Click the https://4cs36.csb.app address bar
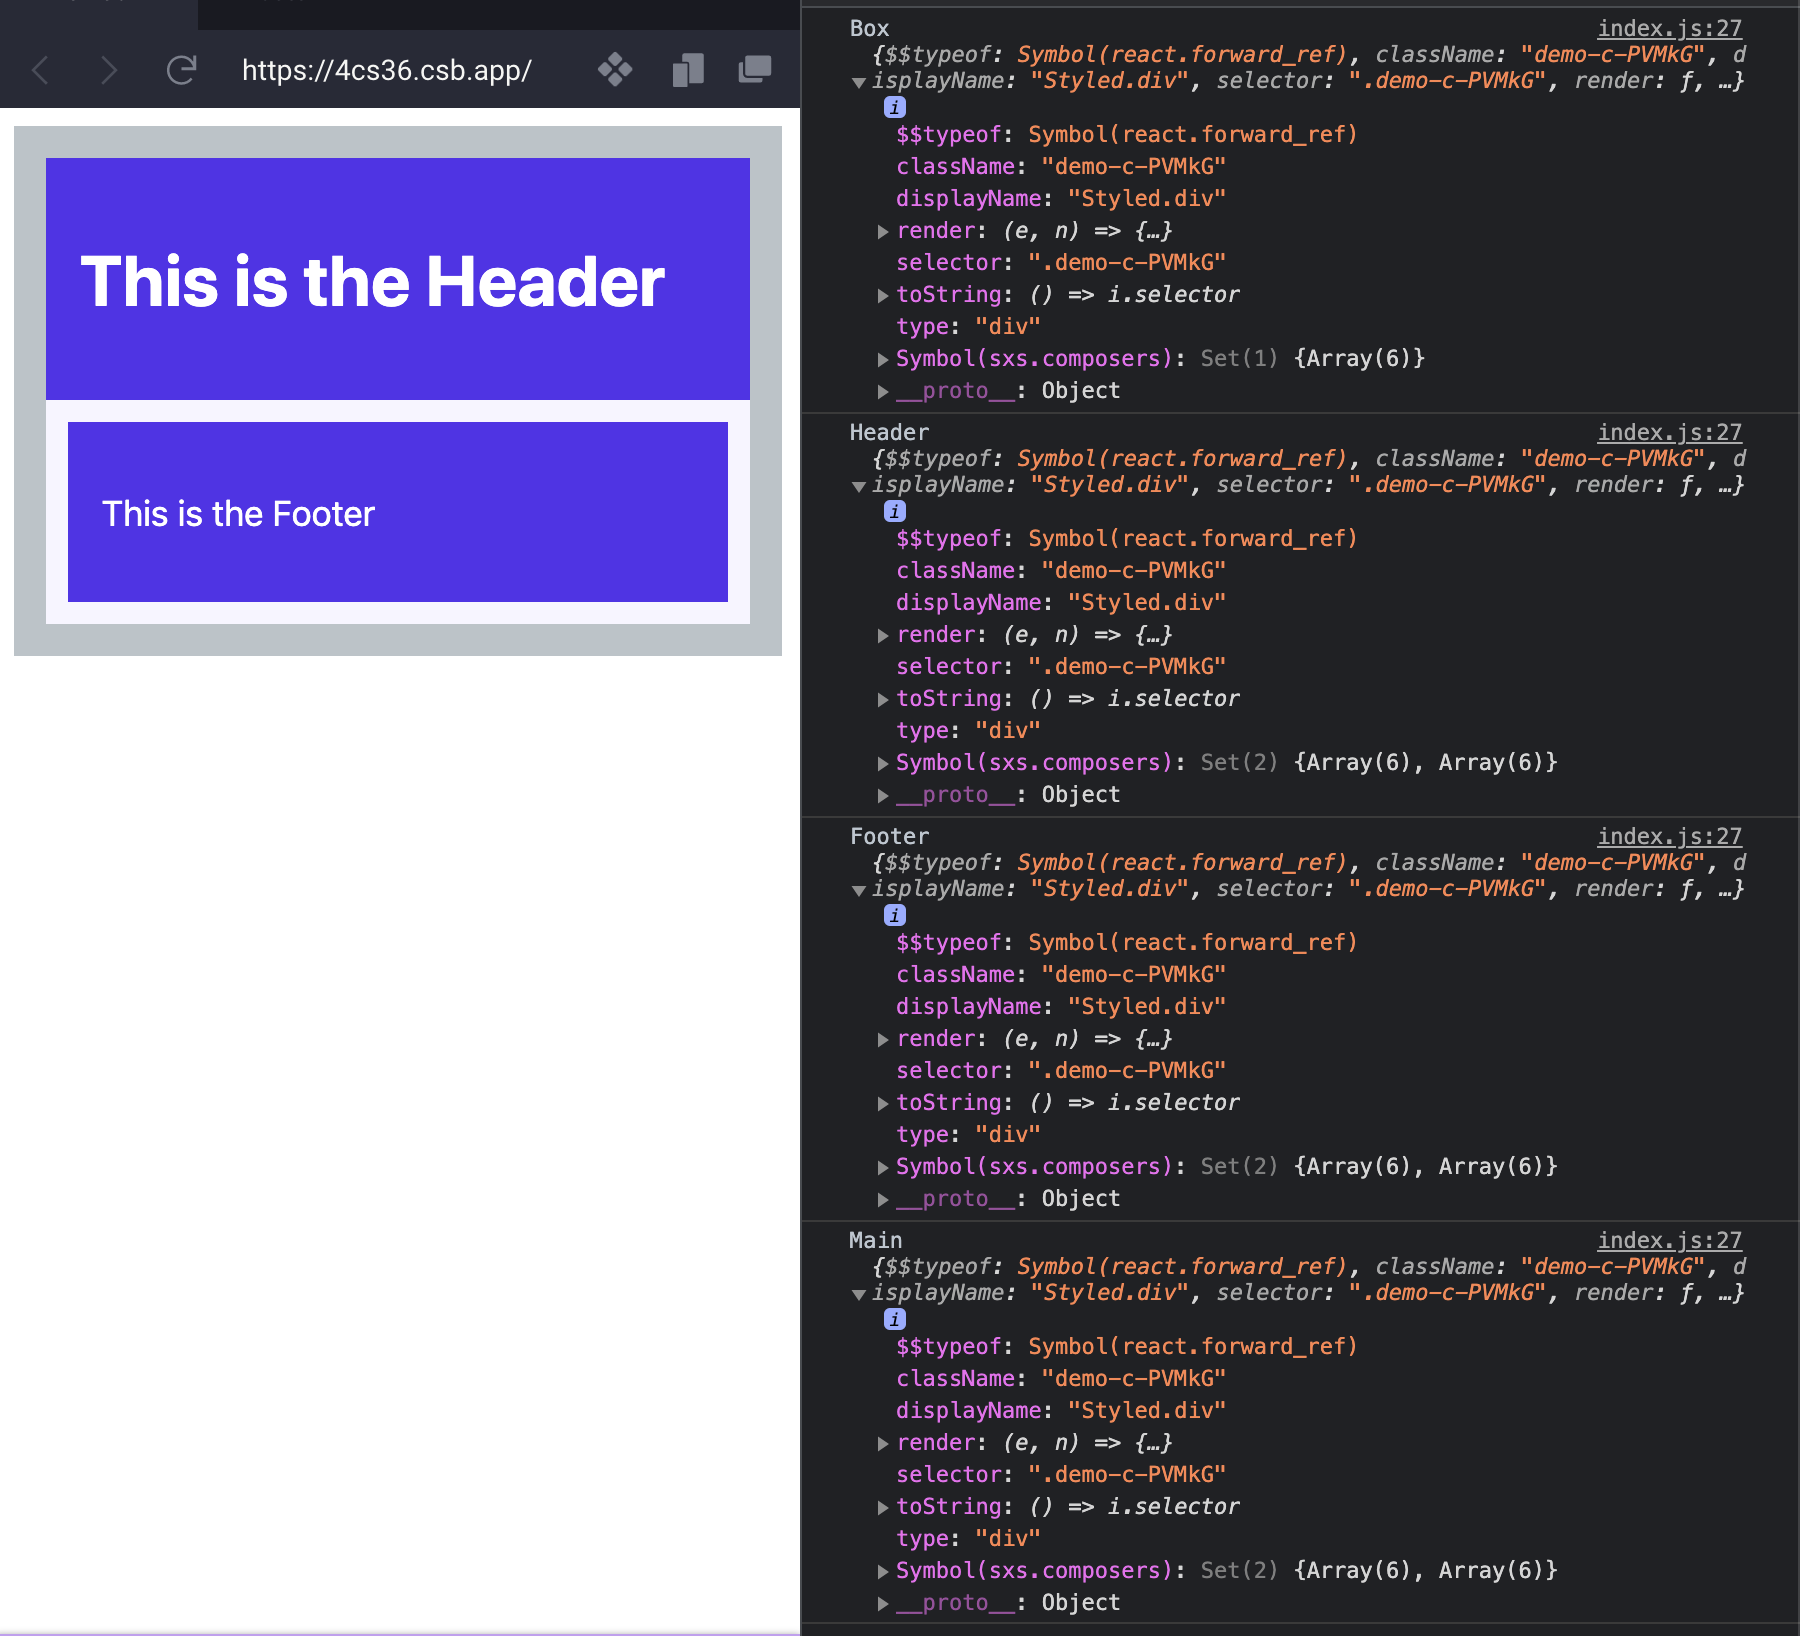The width and height of the screenshot is (1800, 1636). (387, 69)
